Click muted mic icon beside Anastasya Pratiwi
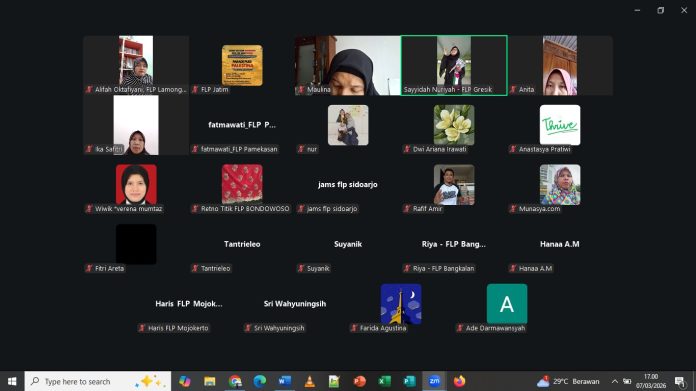The height and width of the screenshot is (391, 696). [x=513, y=149]
